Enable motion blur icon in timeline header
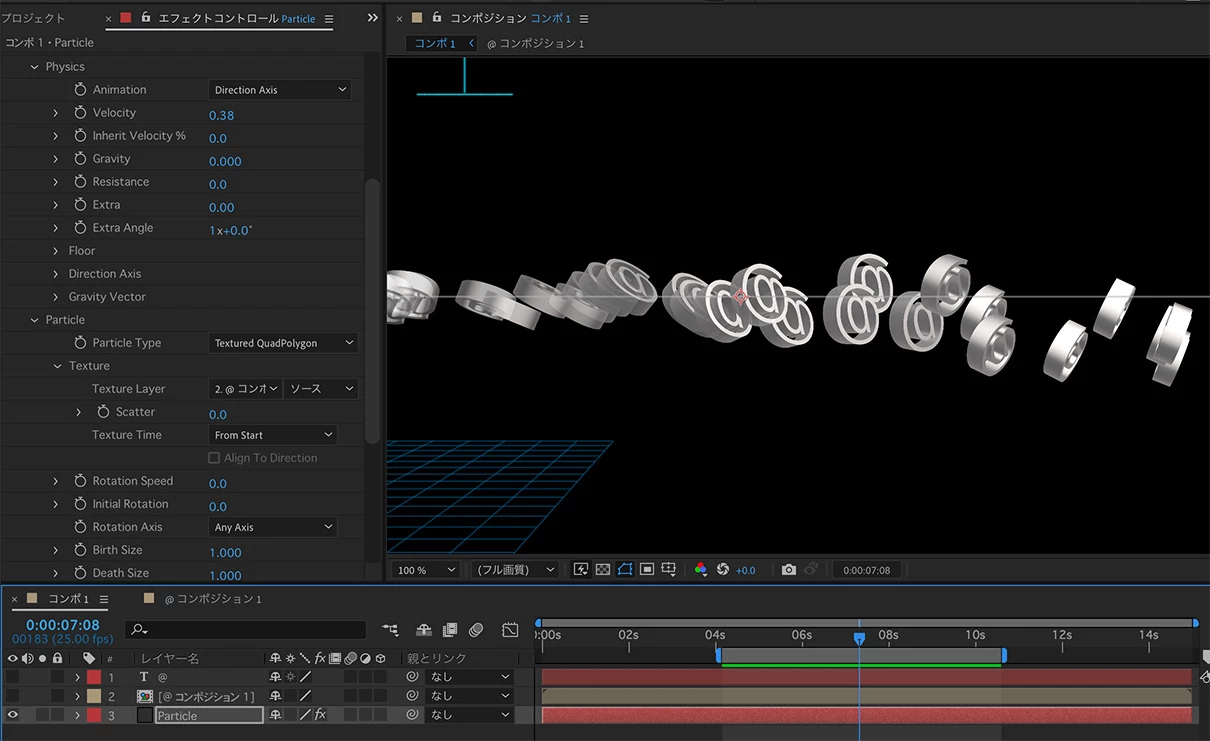This screenshot has height=741, width=1210. pos(476,630)
